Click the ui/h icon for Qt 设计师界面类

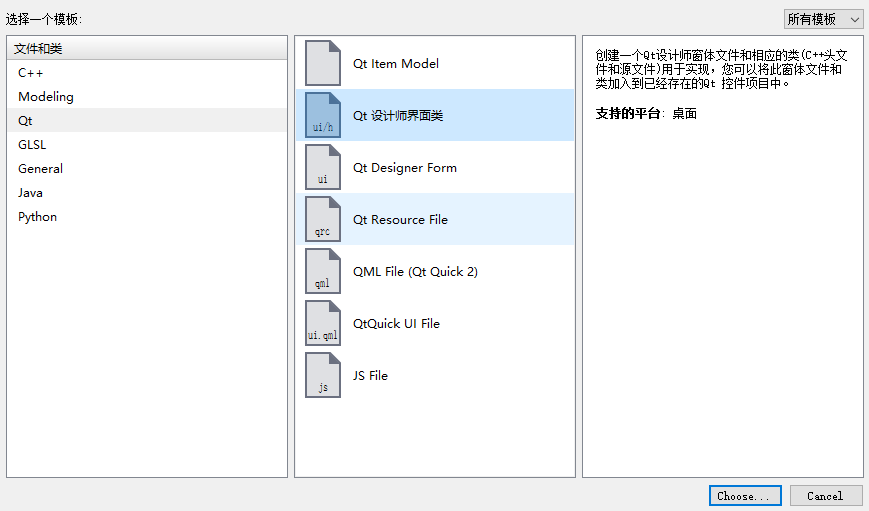coord(323,115)
